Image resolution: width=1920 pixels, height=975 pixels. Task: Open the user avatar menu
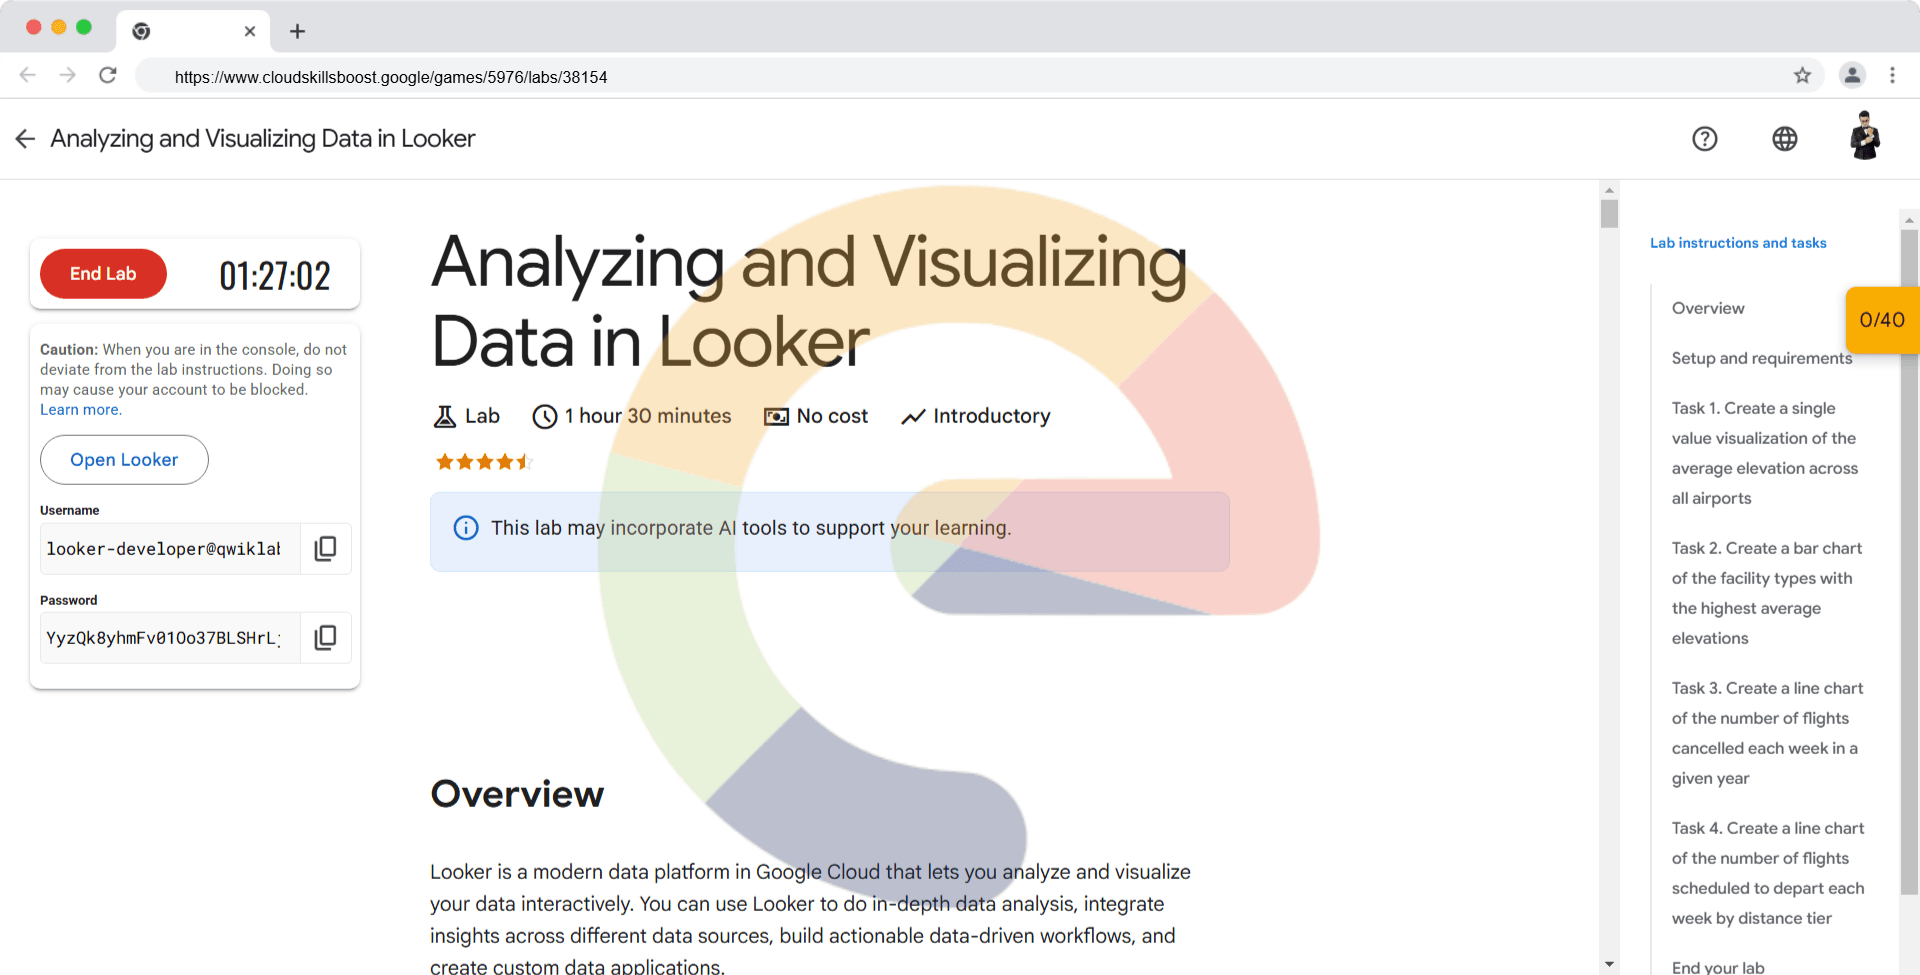coord(1864,136)
